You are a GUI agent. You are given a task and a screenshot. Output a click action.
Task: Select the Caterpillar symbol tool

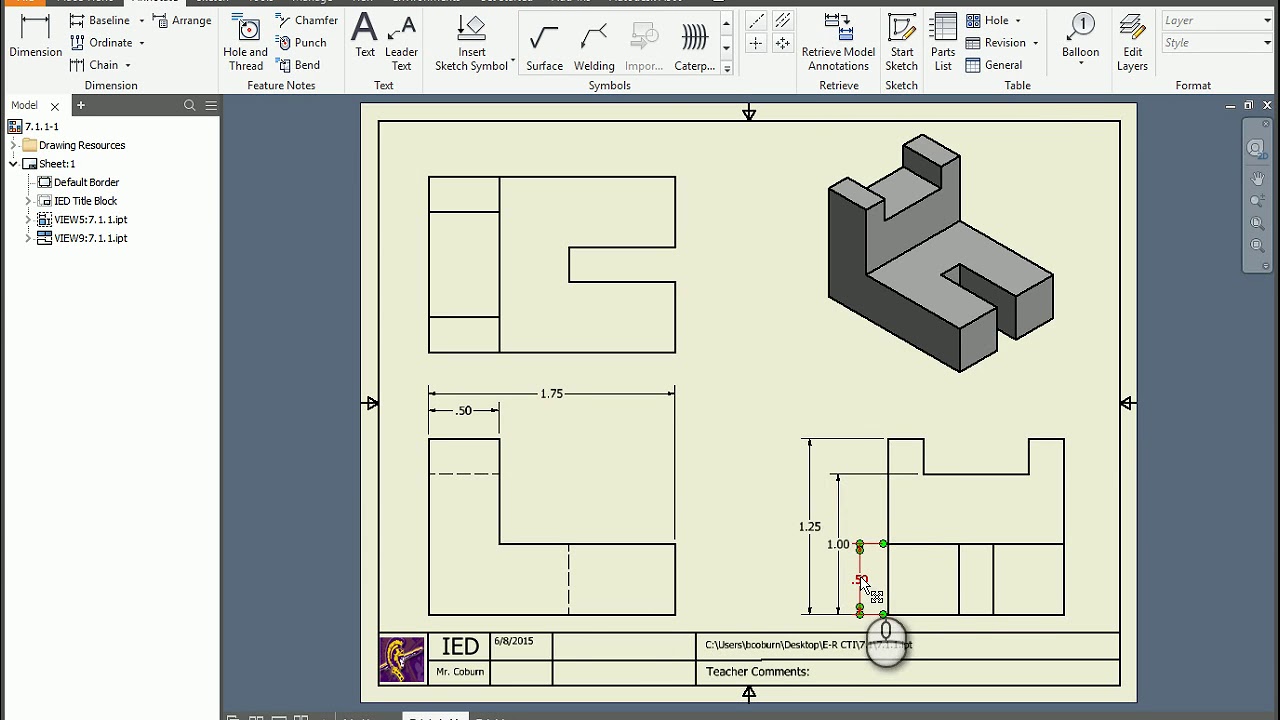694,47
